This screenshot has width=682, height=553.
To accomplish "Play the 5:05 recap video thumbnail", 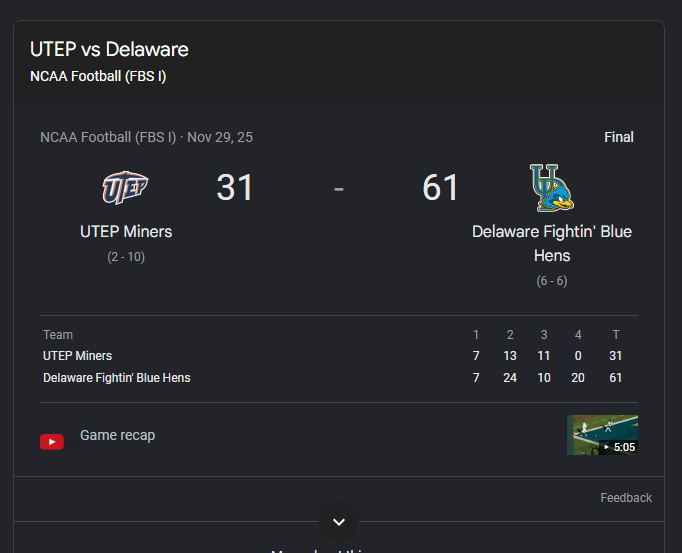I will (602, 435).
